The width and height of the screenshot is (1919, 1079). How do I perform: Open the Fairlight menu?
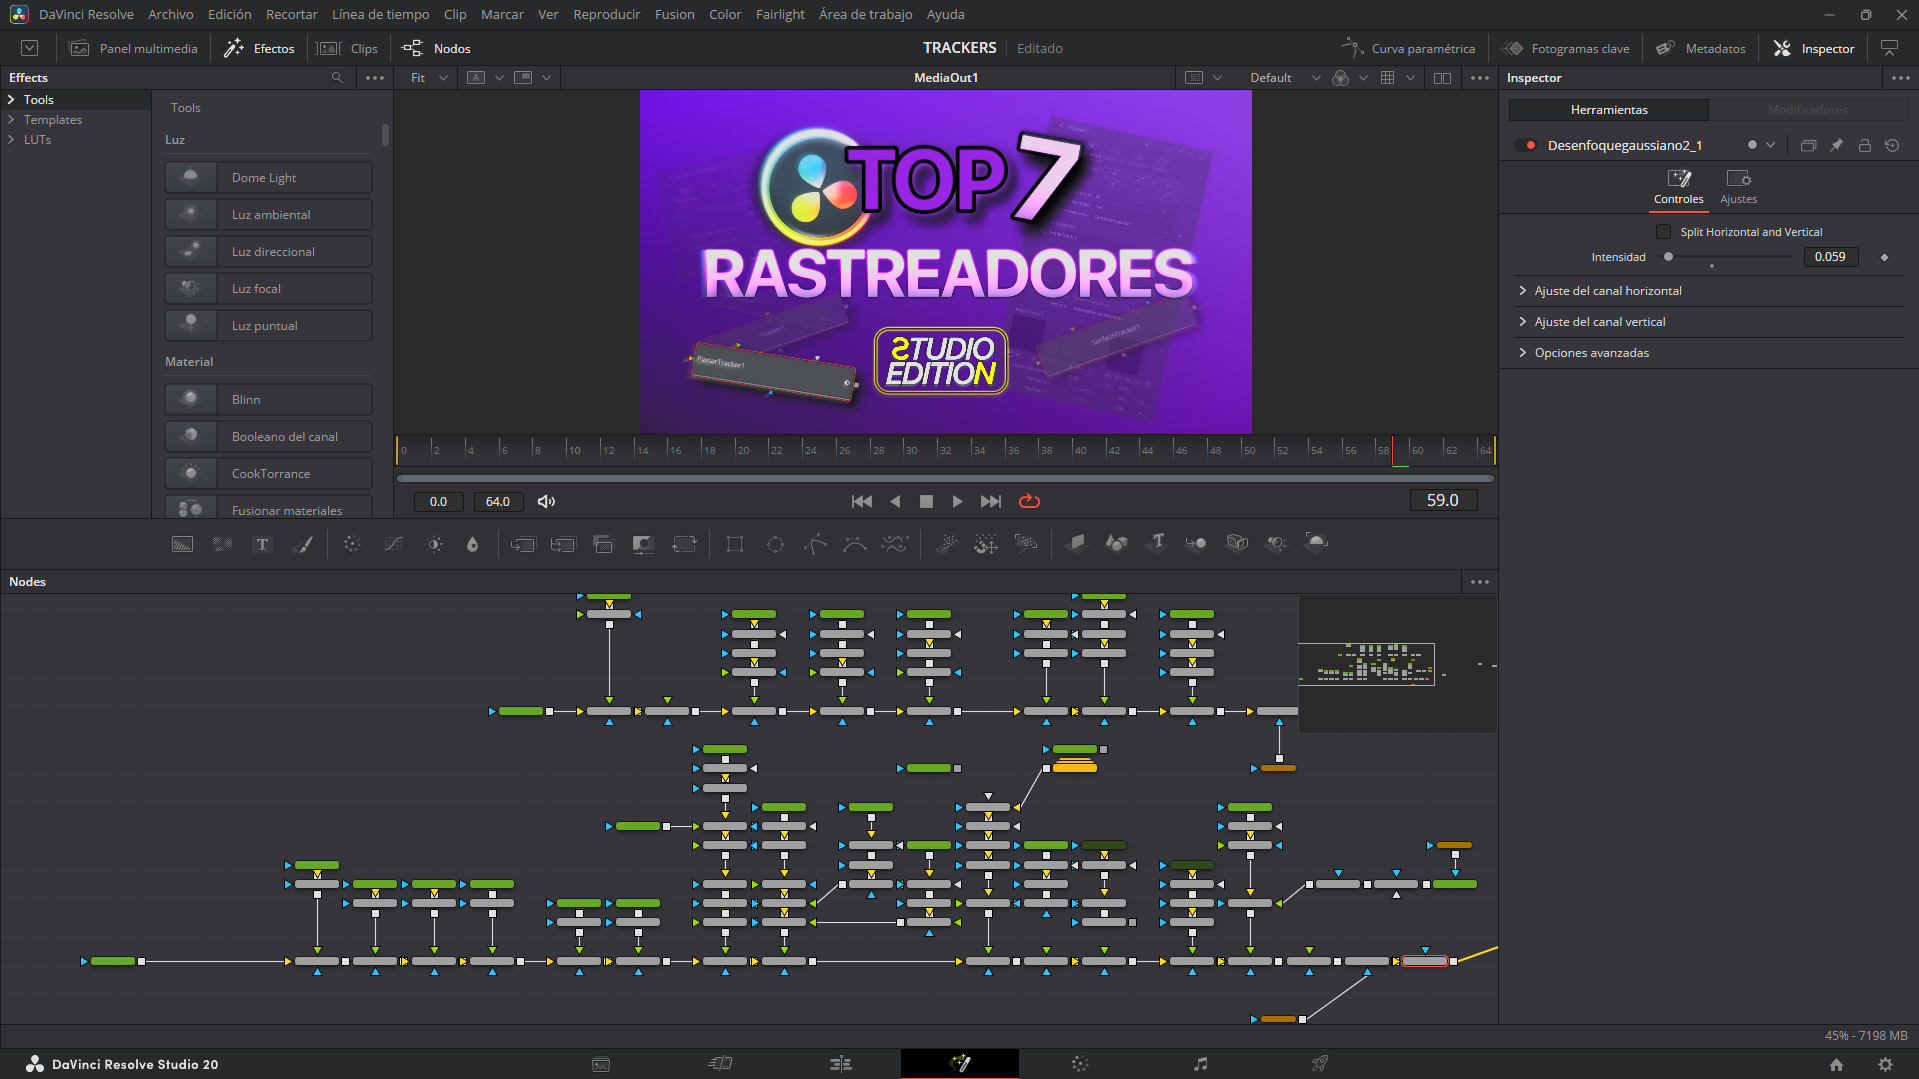click(x=780, y=14)
